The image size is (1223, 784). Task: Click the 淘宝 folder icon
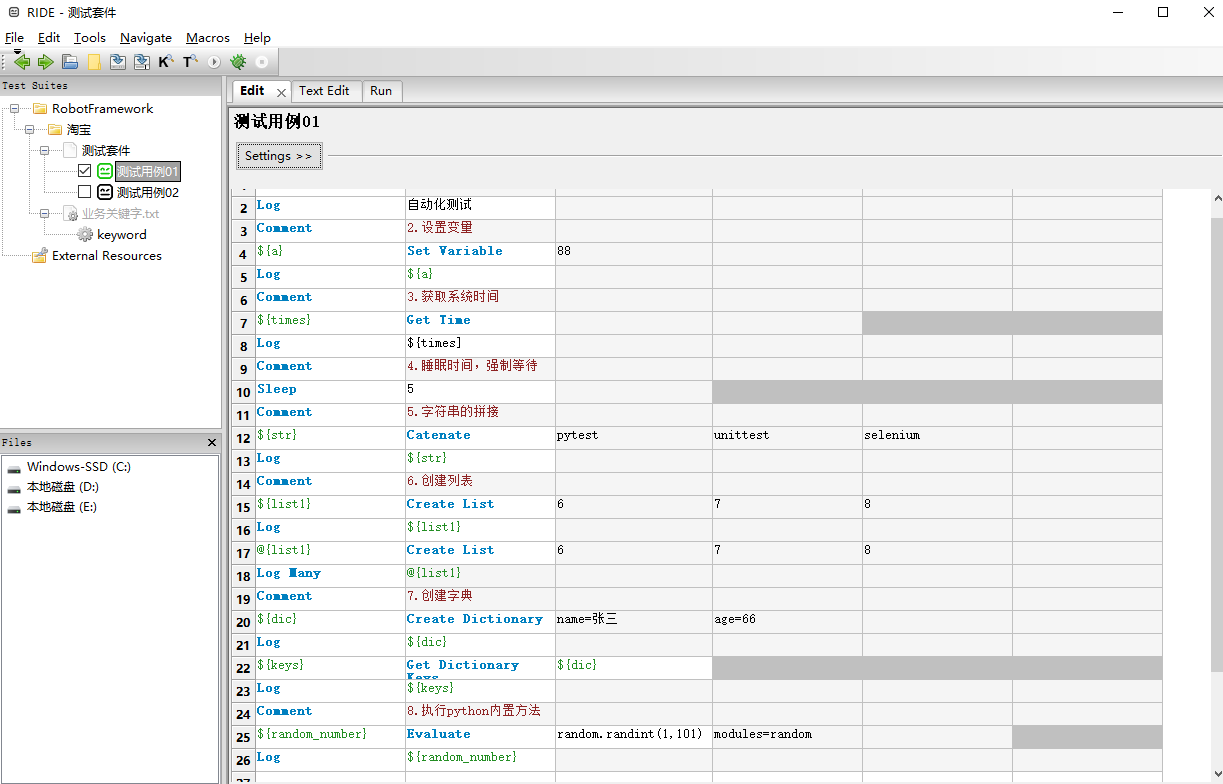tap(55, 129)
